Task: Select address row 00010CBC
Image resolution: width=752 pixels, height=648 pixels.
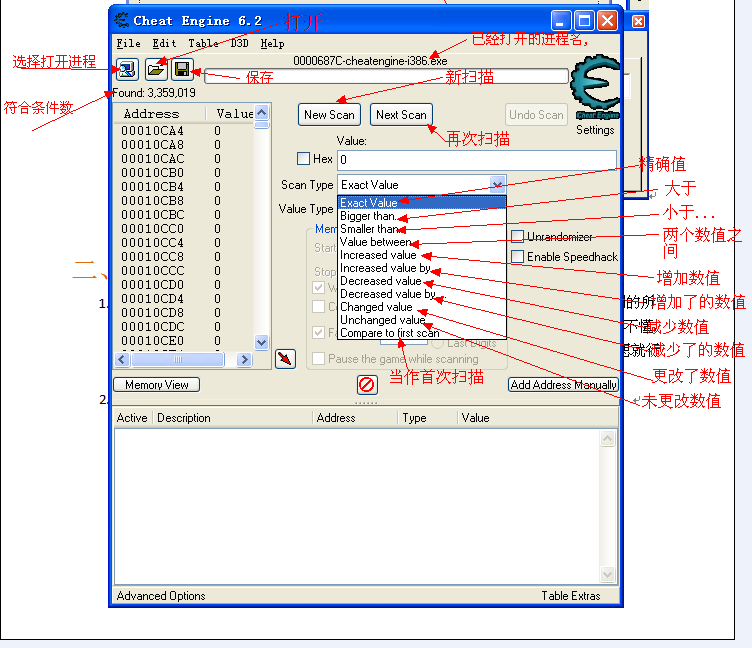Action: 185,214
